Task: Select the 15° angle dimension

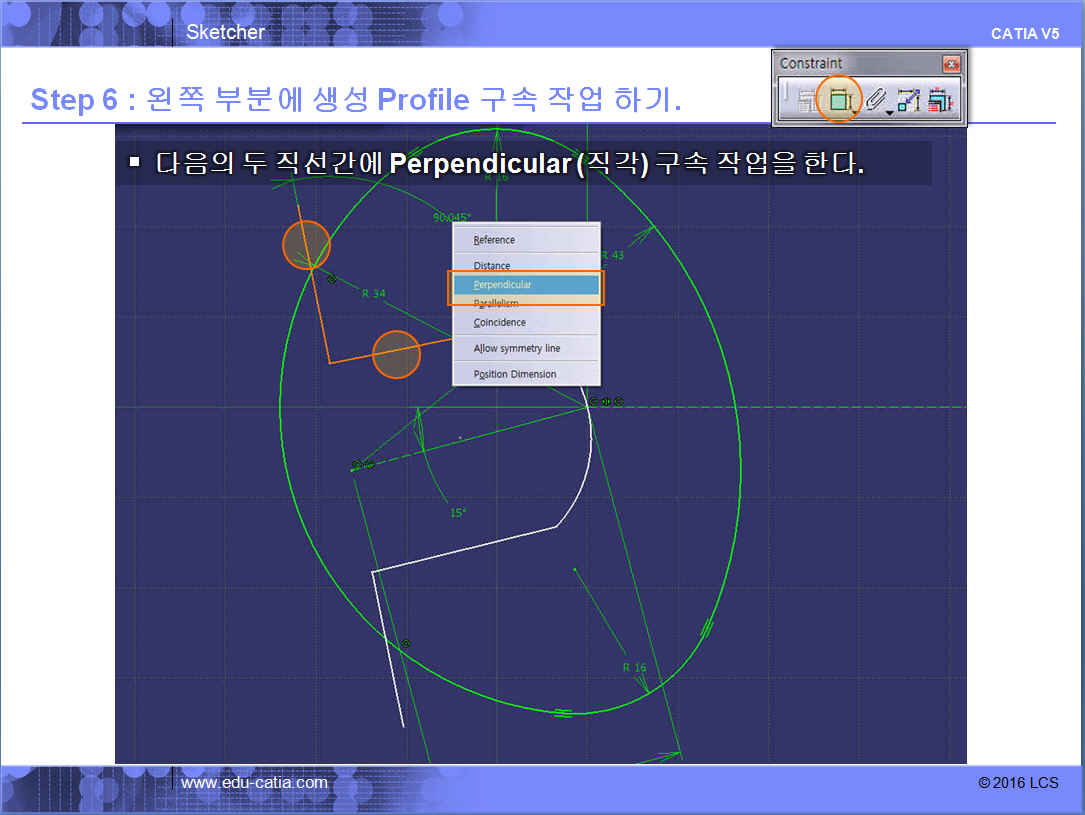Action: [x=457, y=513]
